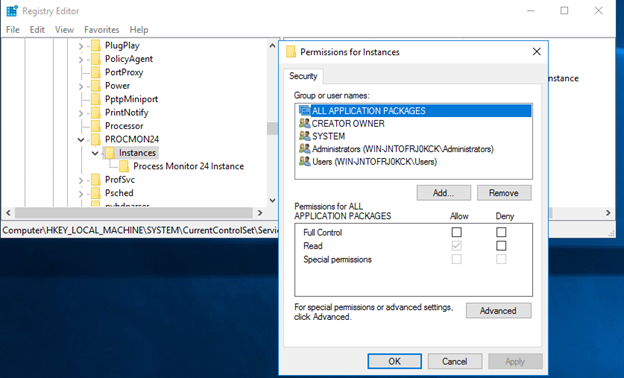Click the PrintNotify folder icon
The width and height of the screenshot is (624, 378).
coord(96,113)
